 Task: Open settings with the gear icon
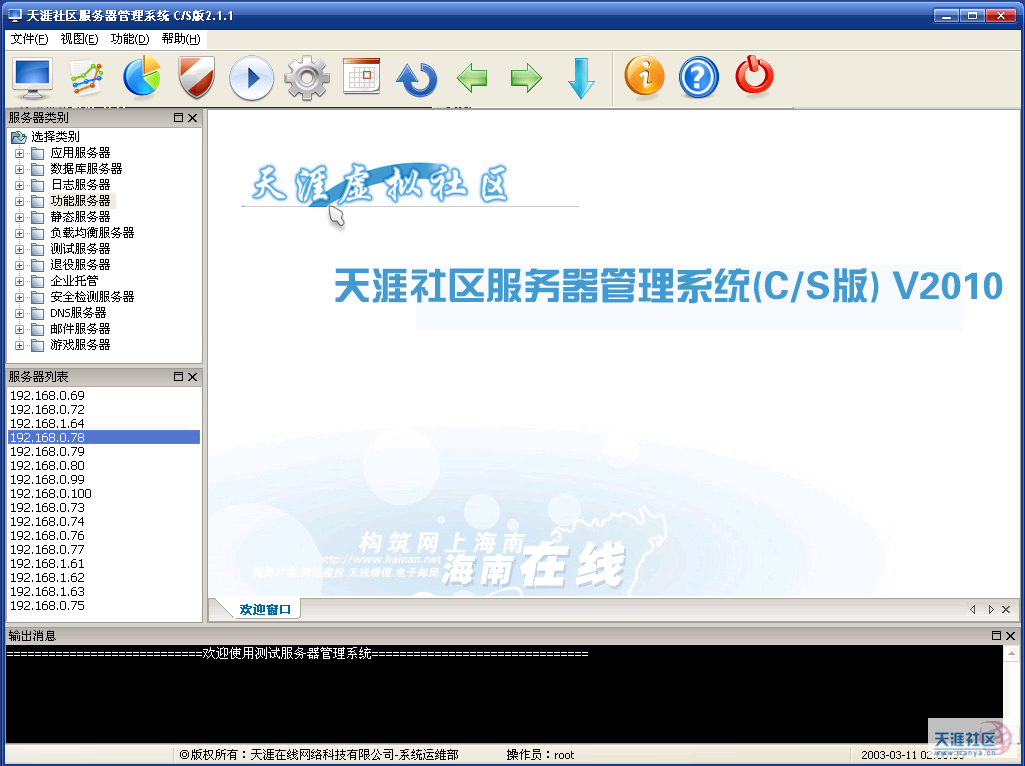point(306,78)
